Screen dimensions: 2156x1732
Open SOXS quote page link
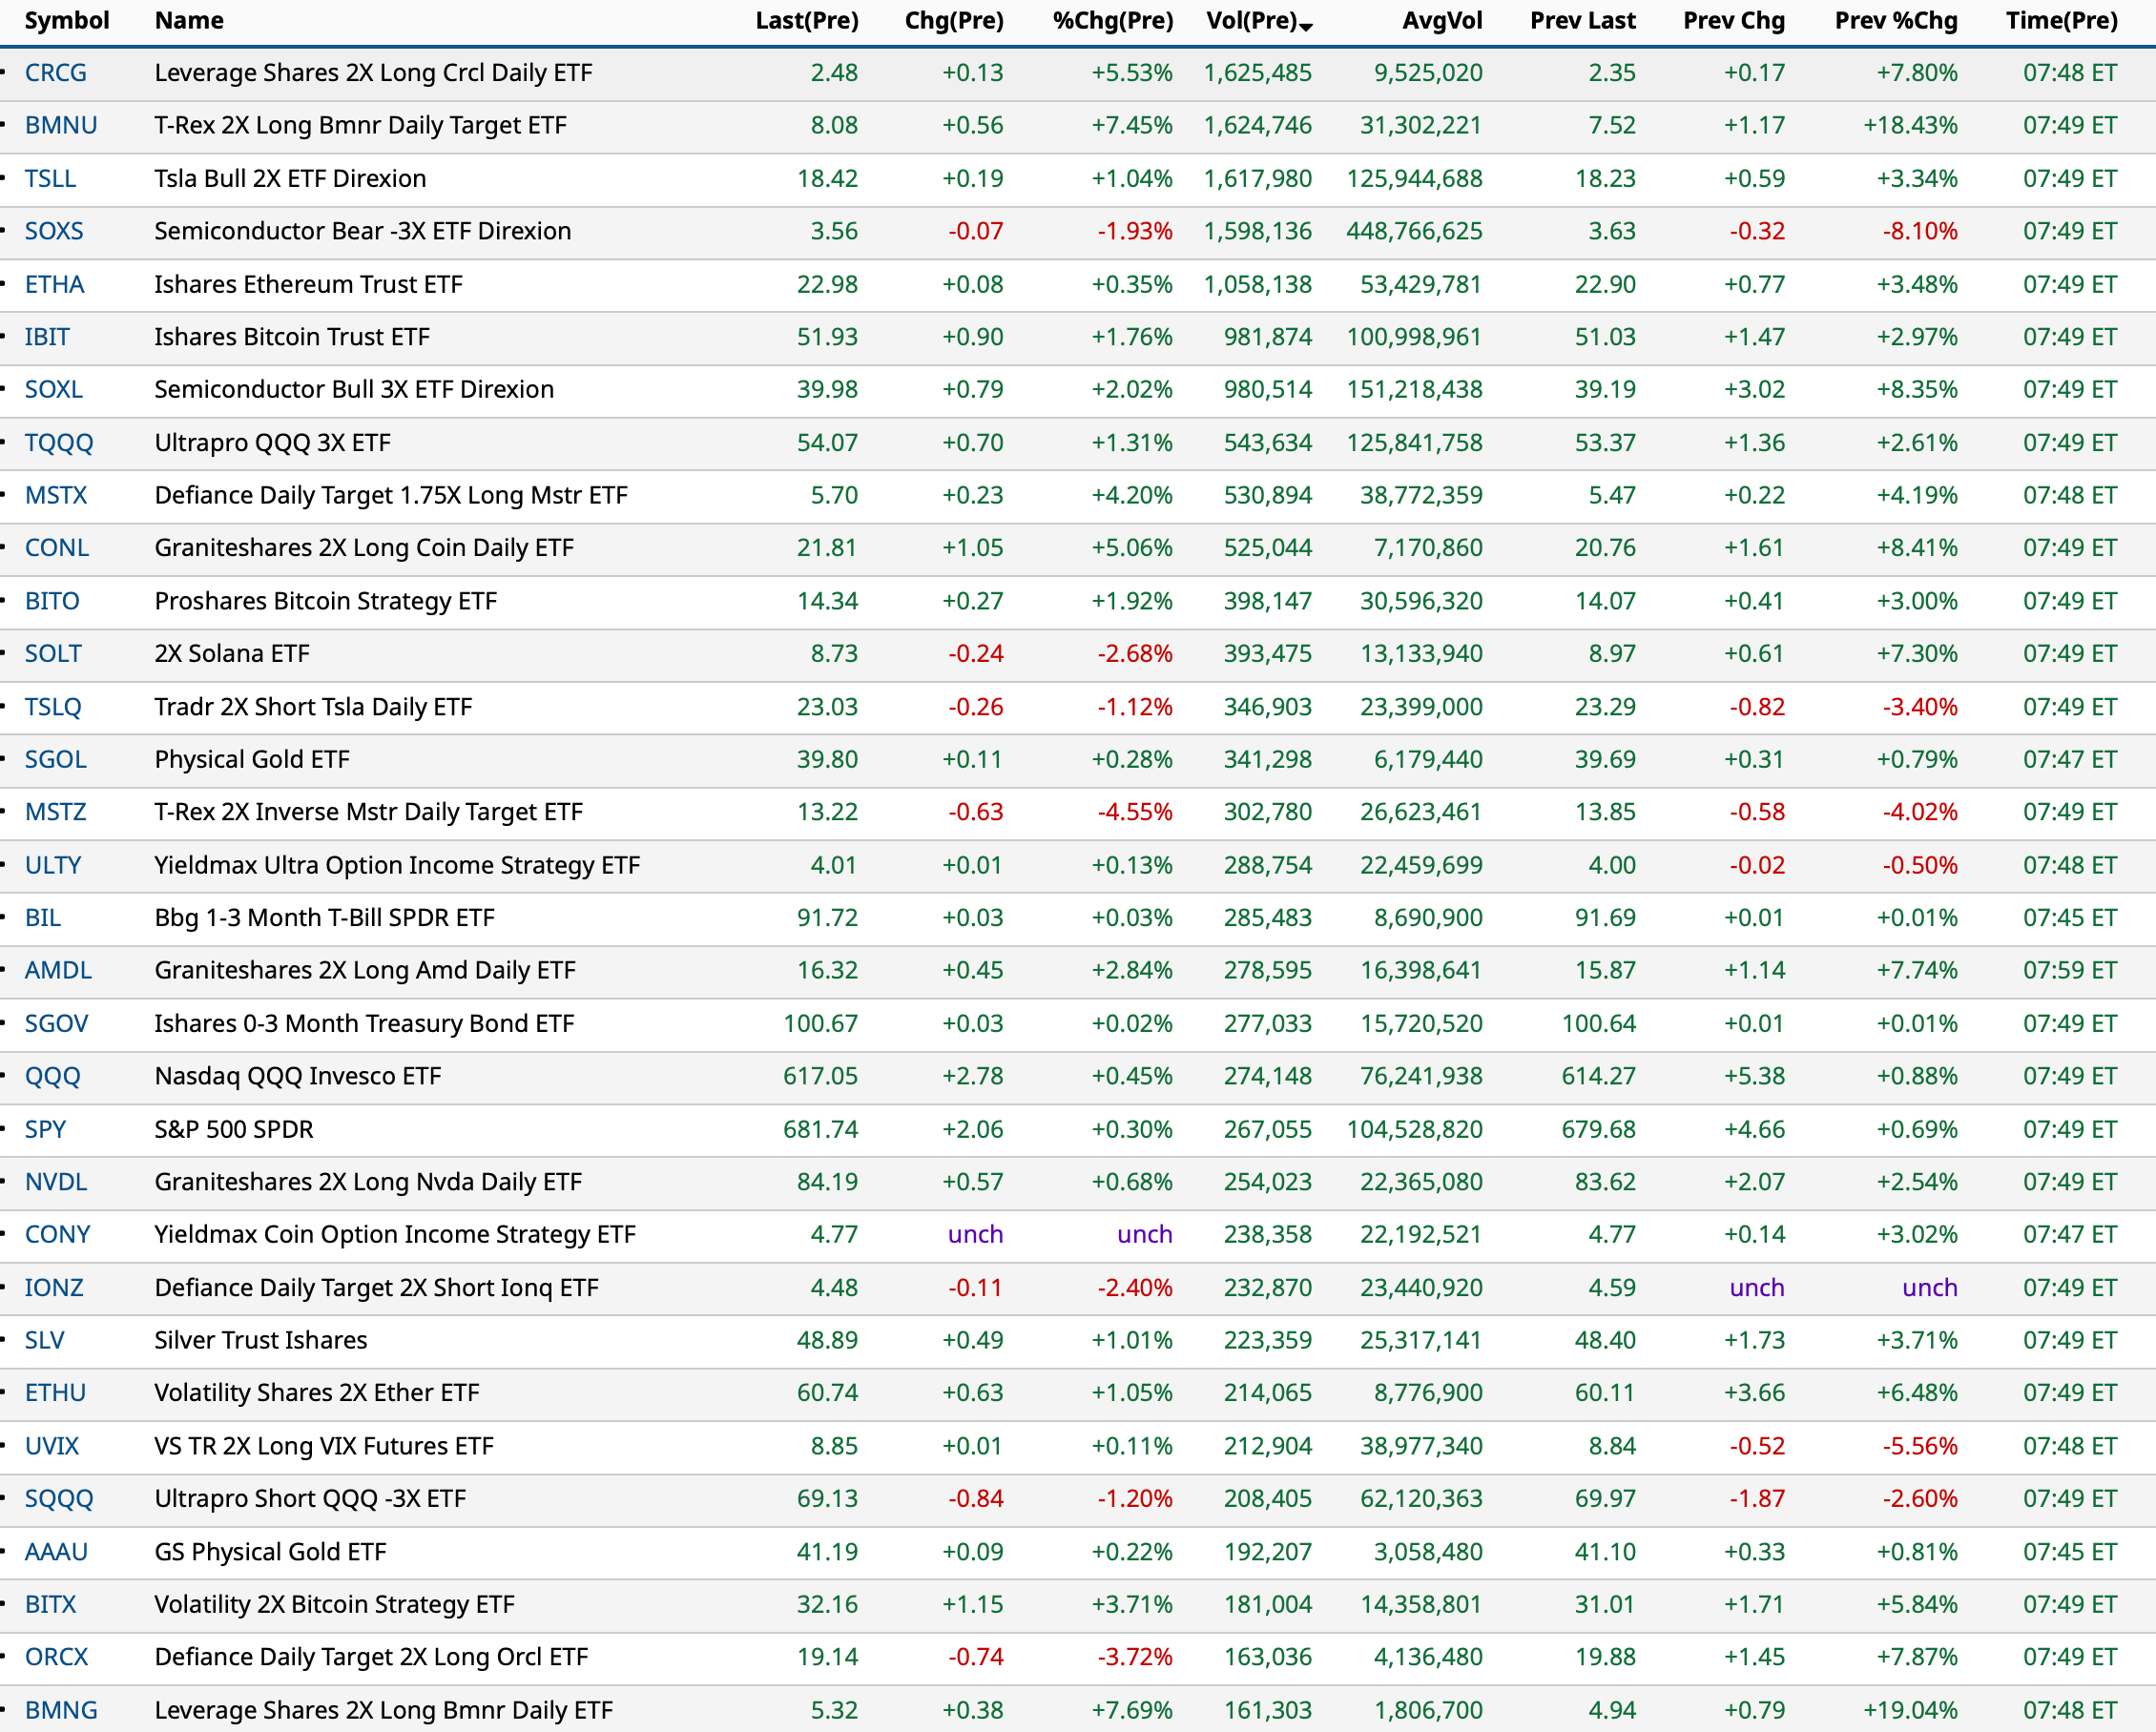(x=54, y=231)
